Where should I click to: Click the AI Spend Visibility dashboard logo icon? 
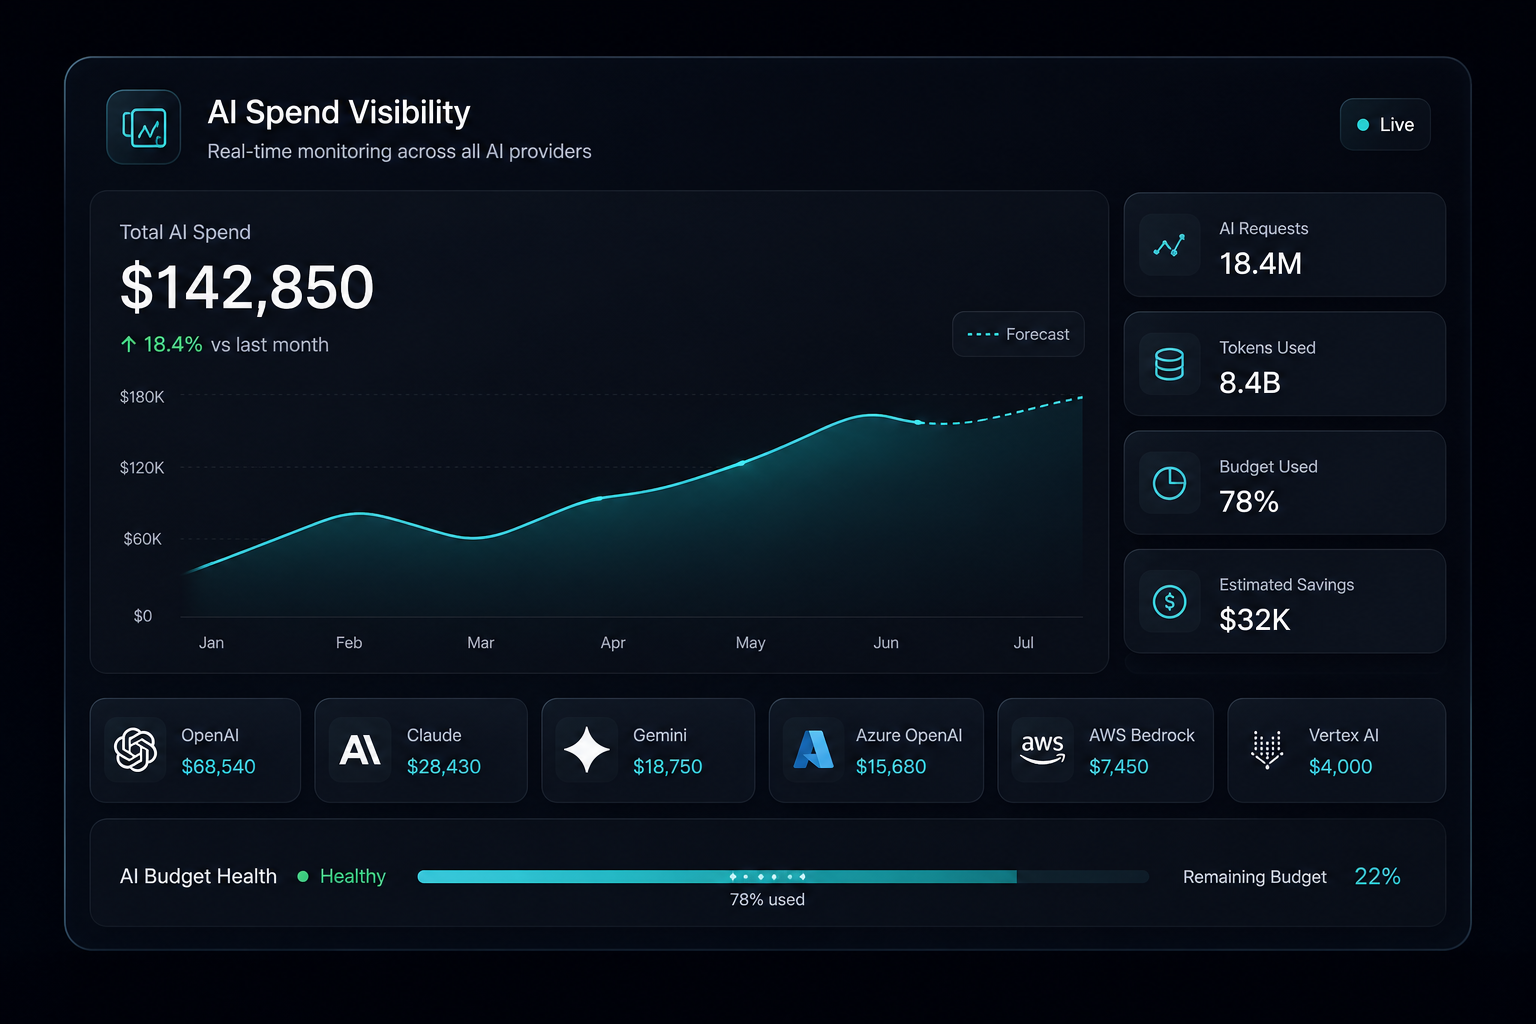[x=144, y=127]
